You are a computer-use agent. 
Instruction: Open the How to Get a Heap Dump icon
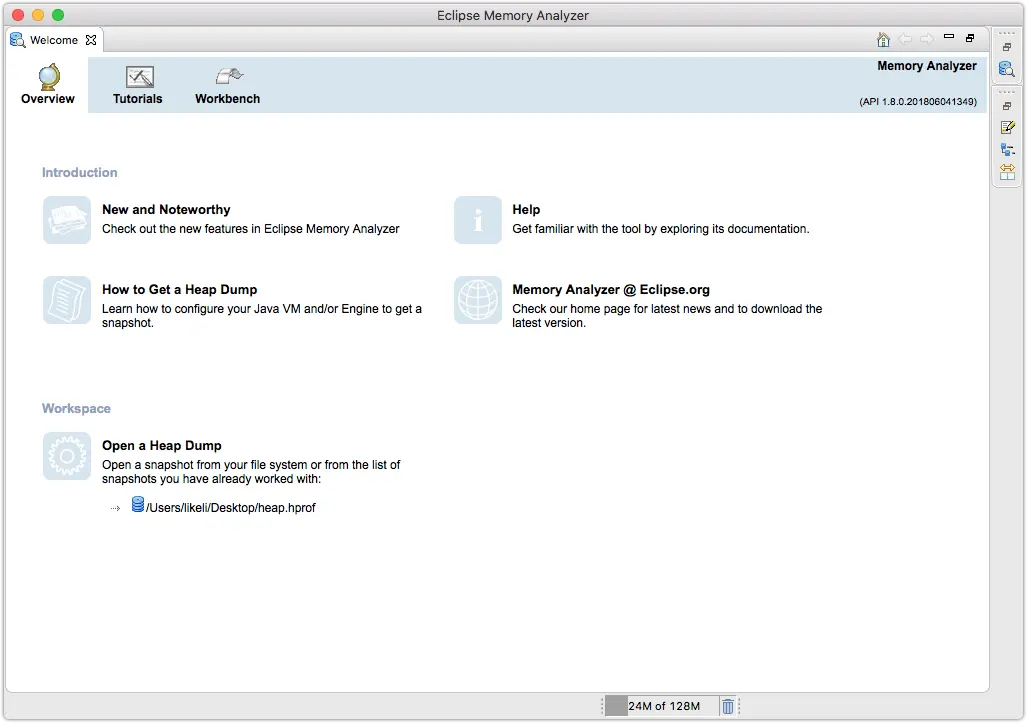67,300
